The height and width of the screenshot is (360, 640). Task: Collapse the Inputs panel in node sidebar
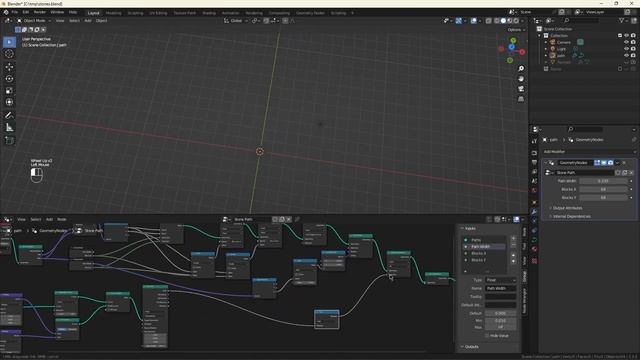(x=468, y=228)
